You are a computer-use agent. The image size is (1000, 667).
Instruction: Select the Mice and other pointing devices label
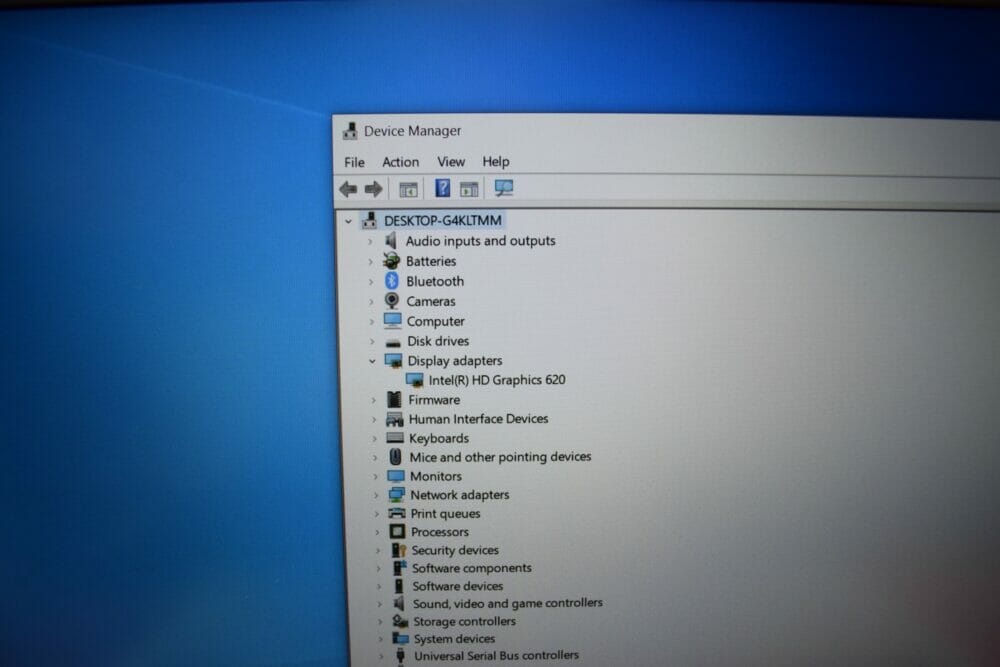click(500, 457)
